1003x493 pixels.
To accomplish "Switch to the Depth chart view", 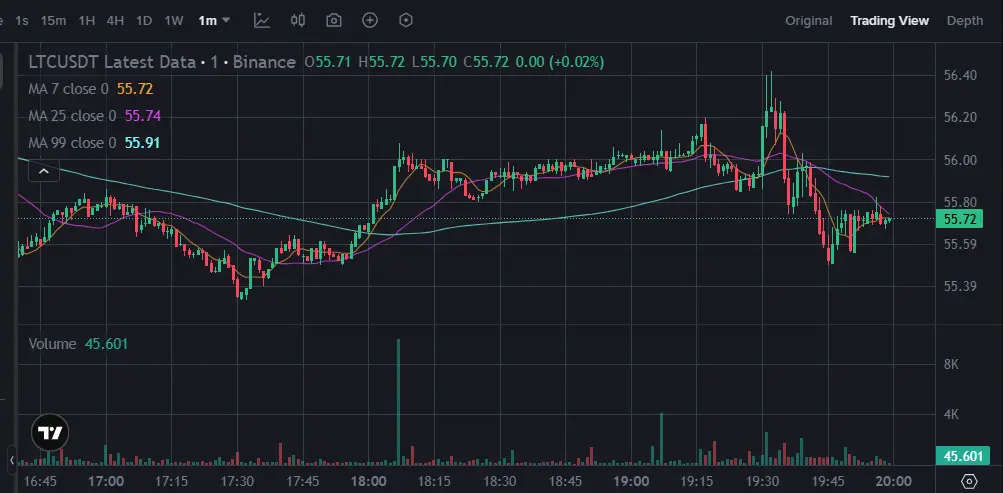I will (965, 20).
